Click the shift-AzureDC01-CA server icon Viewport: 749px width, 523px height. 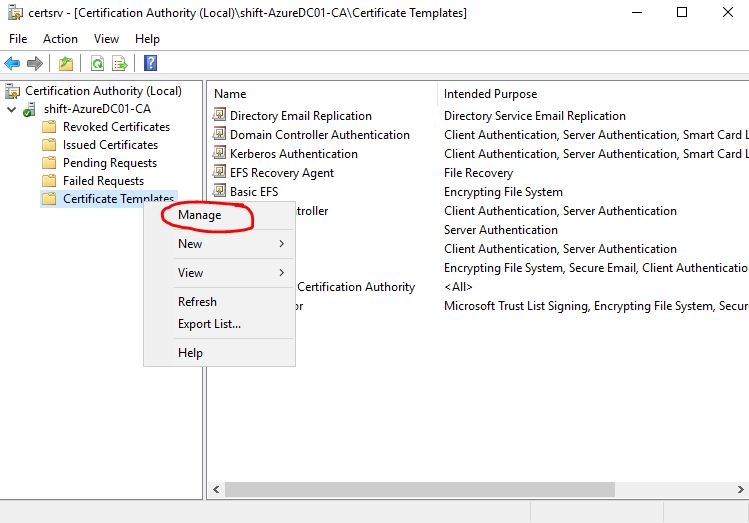point(31,109)
